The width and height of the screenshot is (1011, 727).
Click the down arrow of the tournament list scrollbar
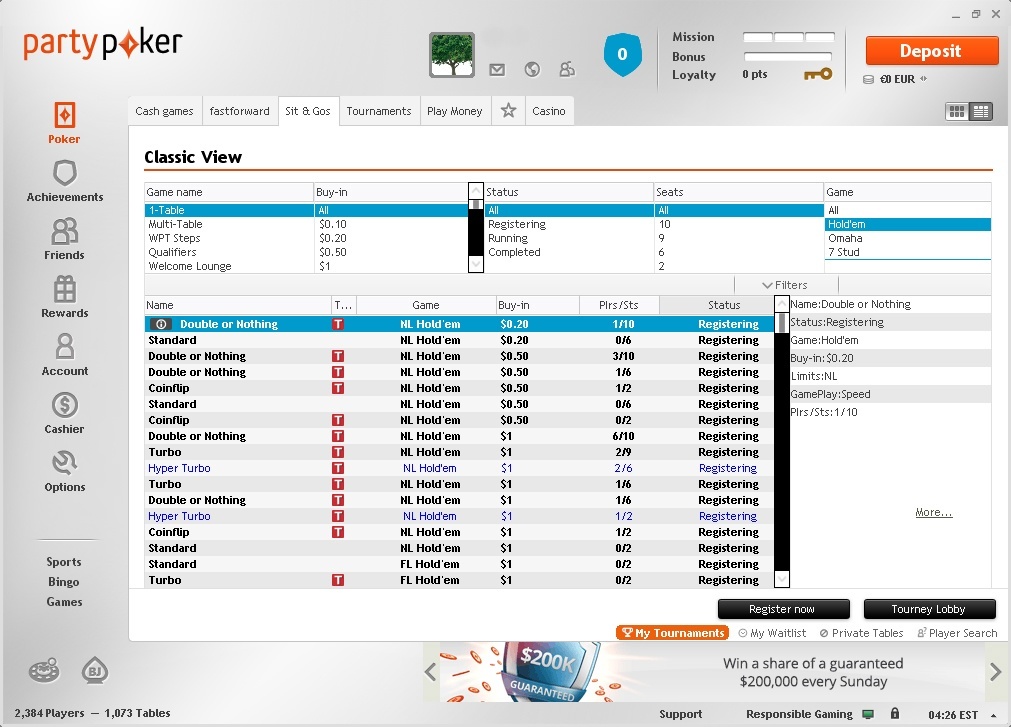tap(781, 579)
